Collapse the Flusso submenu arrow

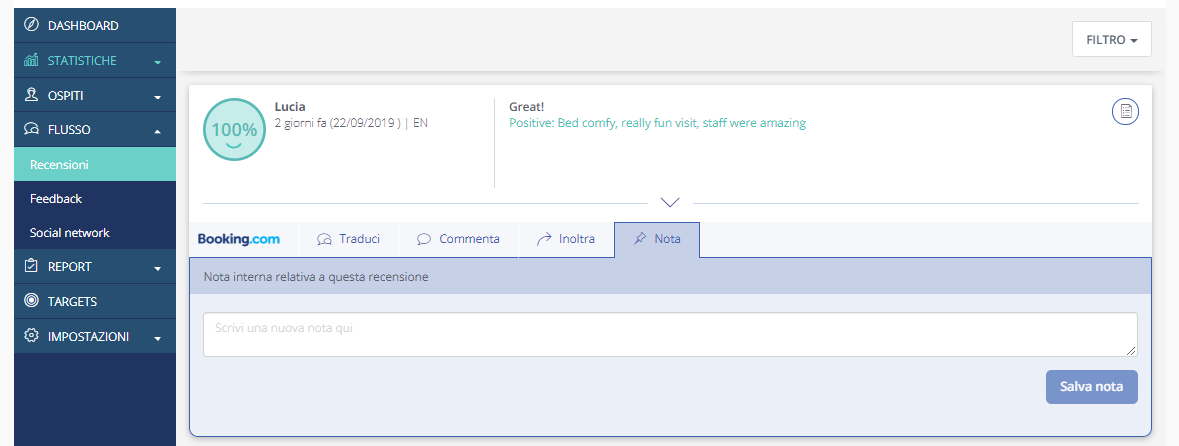(158, 131)
